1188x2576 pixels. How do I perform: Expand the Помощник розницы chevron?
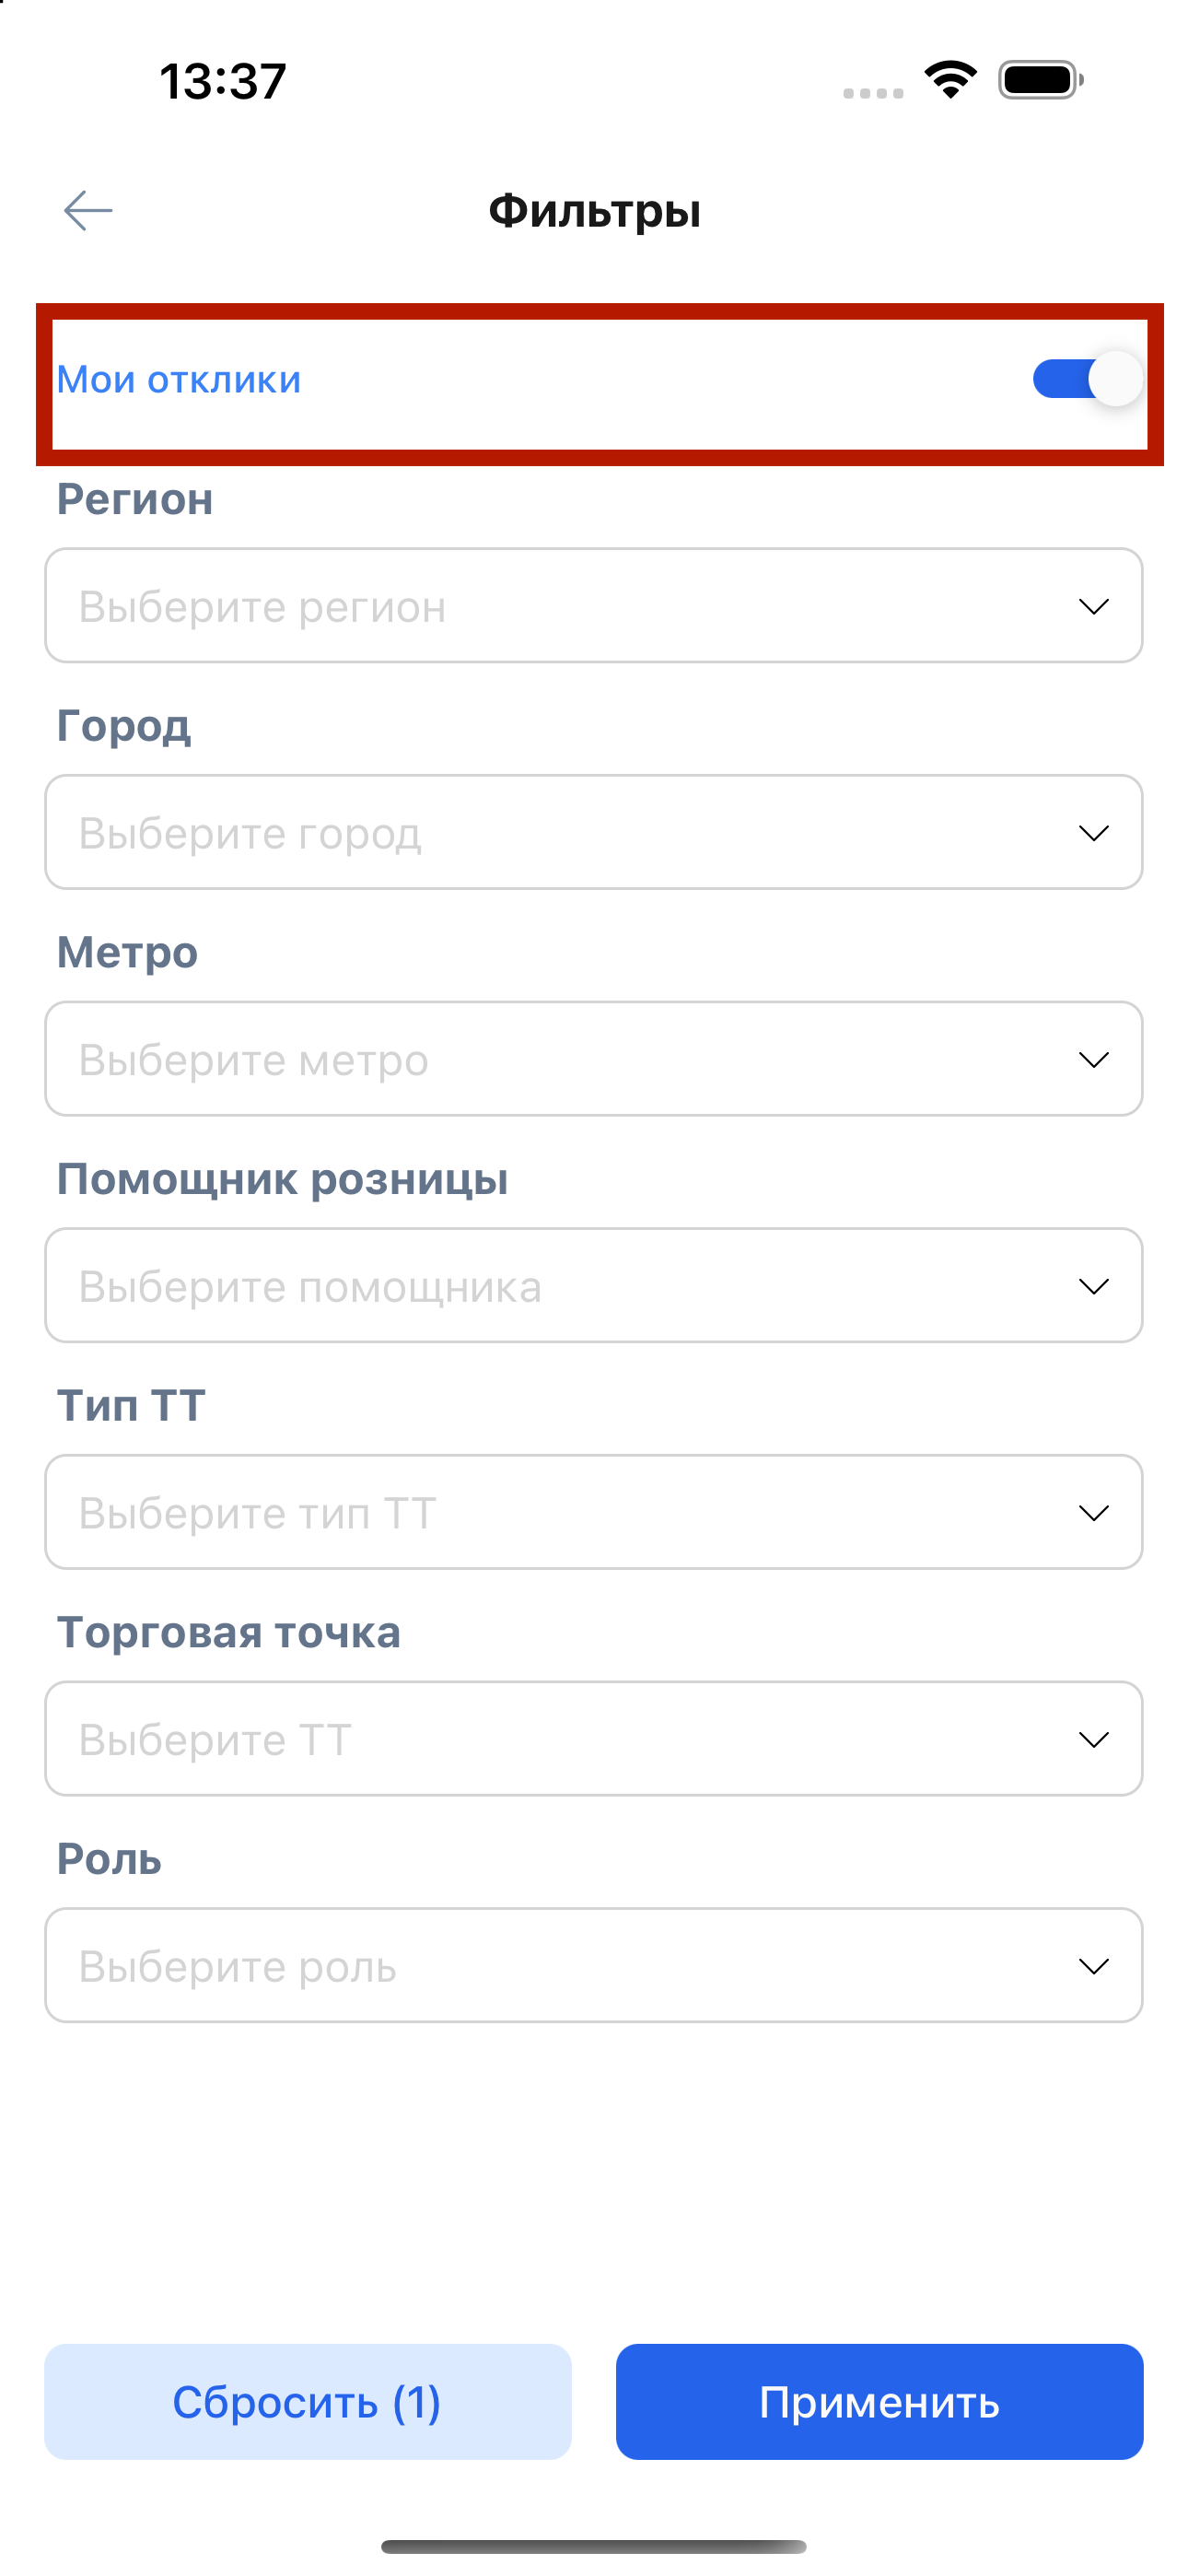[x=1094, y=1286]
